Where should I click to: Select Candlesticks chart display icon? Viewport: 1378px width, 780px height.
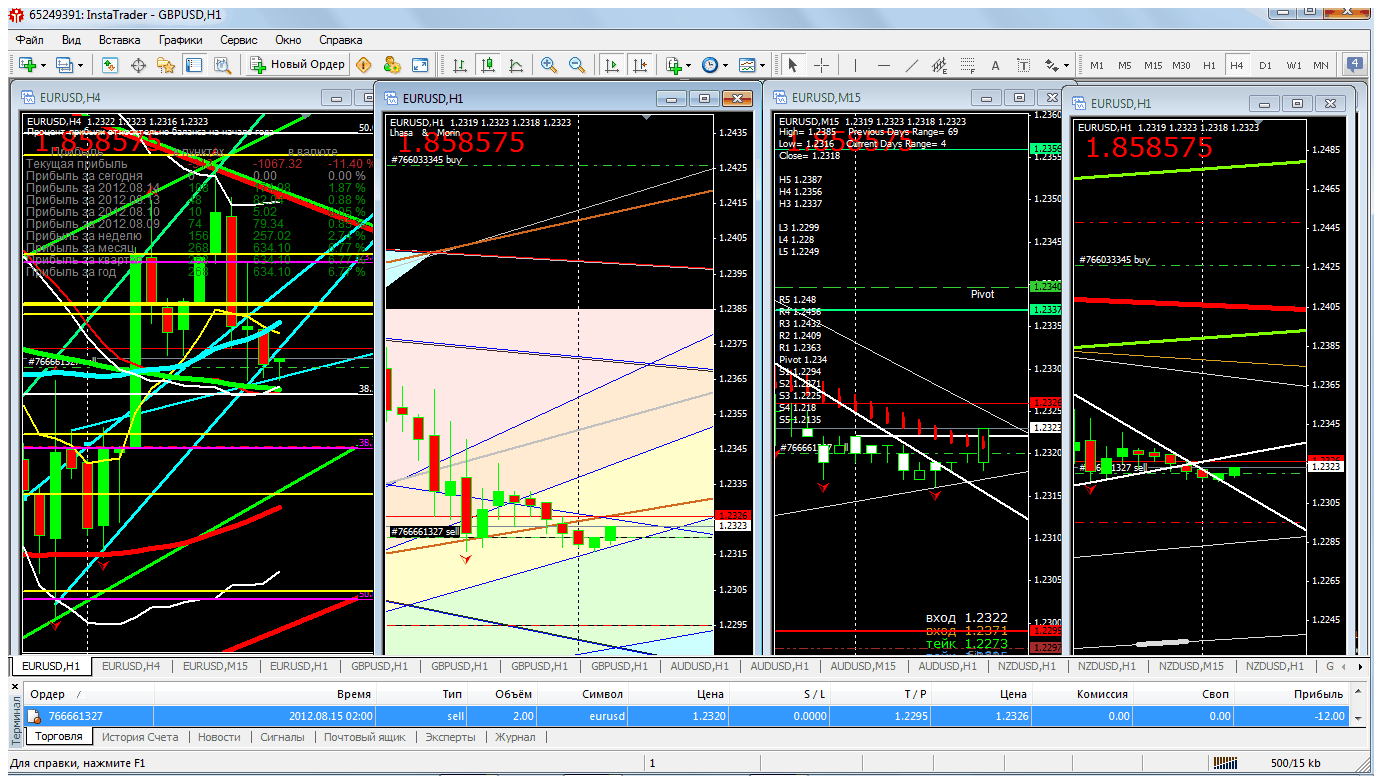coord(488,65)
